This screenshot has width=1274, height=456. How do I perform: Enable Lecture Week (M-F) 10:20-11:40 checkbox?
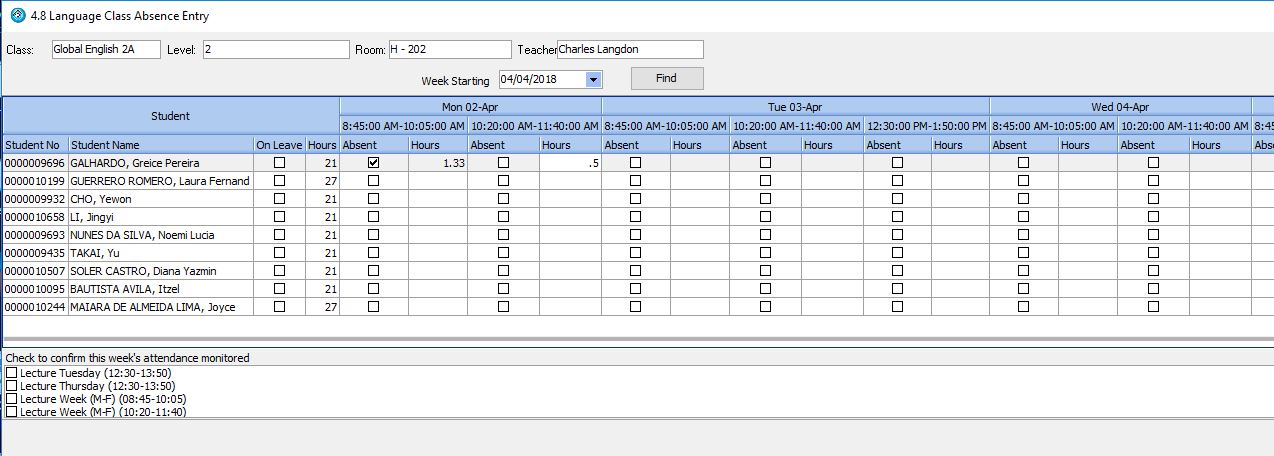tap(12, 412)
